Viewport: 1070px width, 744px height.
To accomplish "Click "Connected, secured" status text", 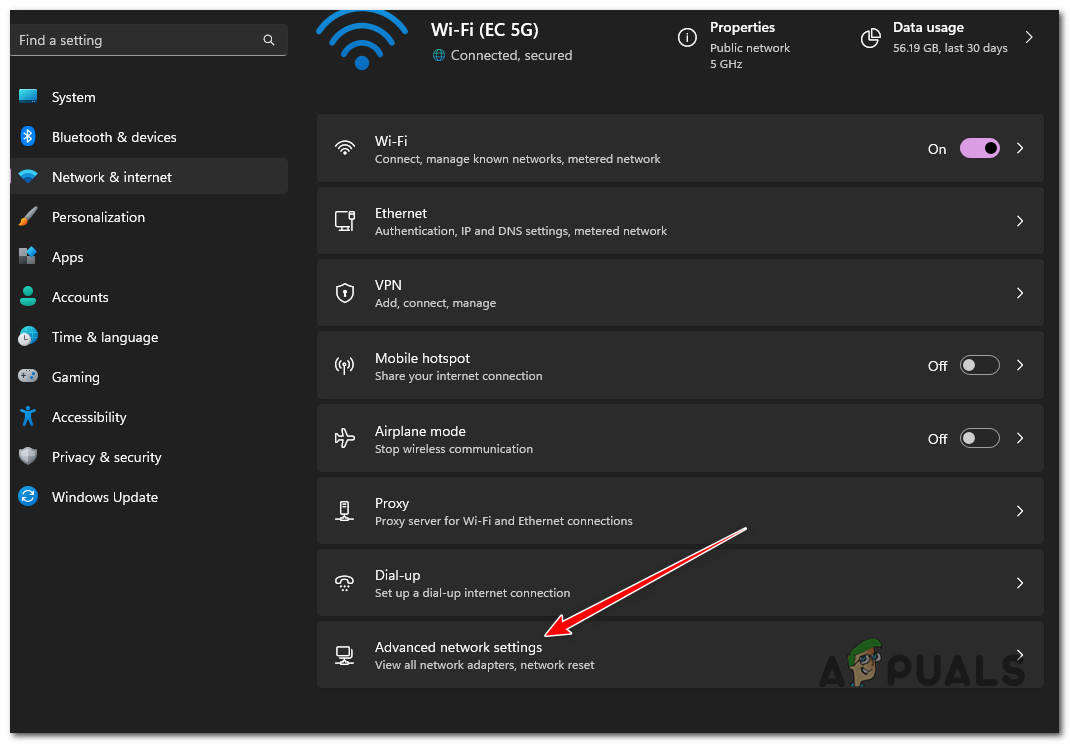I will point(511,55).
